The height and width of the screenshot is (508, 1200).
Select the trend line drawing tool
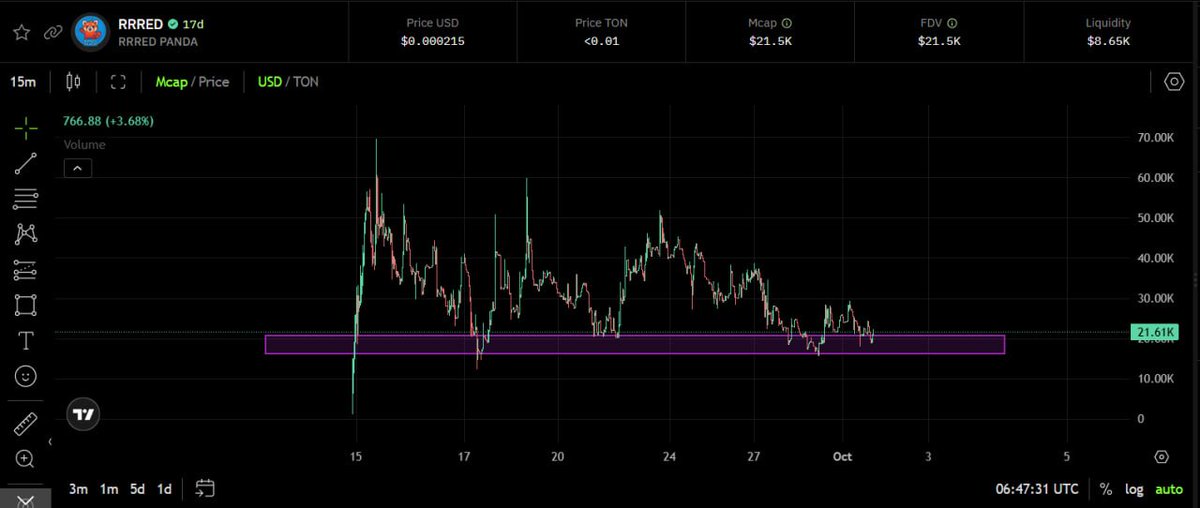[x=26, y=163]
